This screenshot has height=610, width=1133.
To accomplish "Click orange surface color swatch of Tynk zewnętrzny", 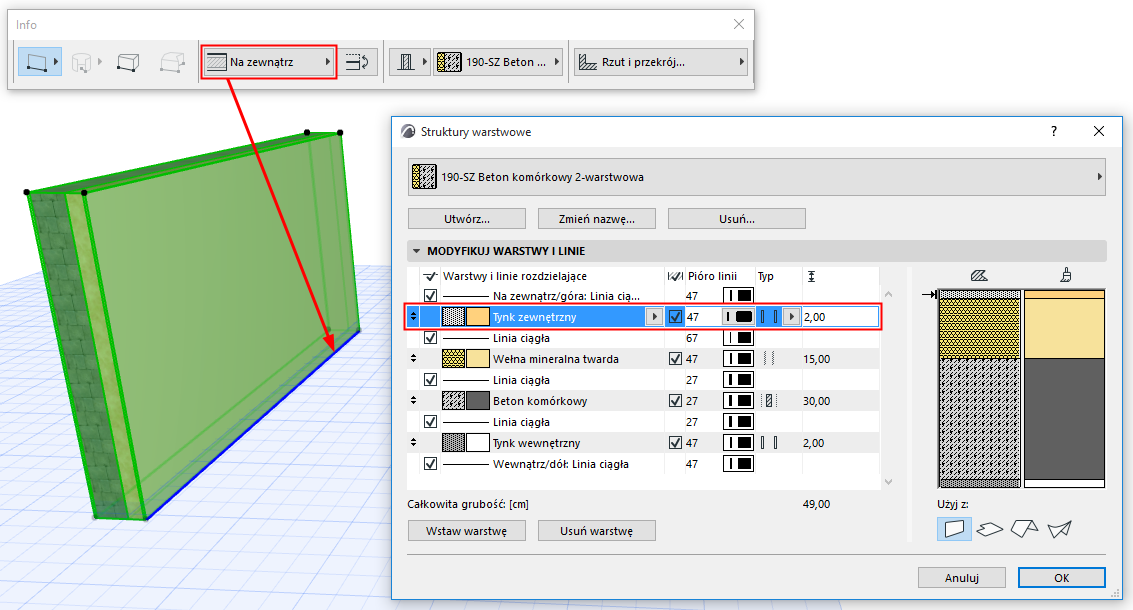I will [478, 317].
